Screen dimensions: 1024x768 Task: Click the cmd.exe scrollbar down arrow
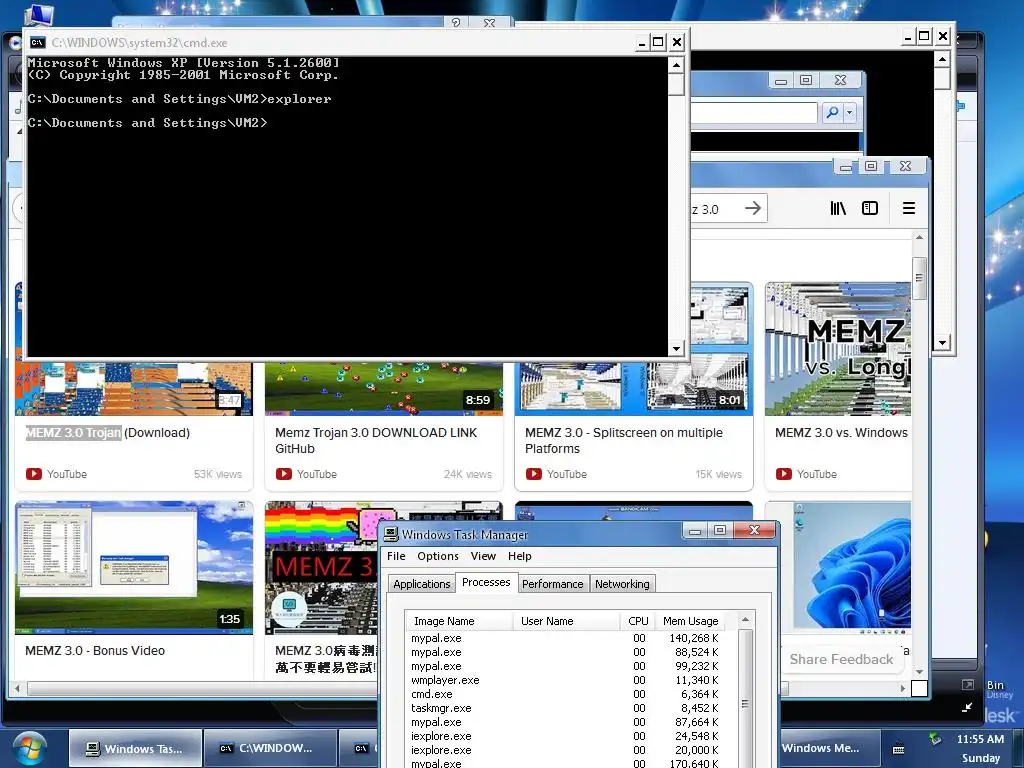coord(676,349)
